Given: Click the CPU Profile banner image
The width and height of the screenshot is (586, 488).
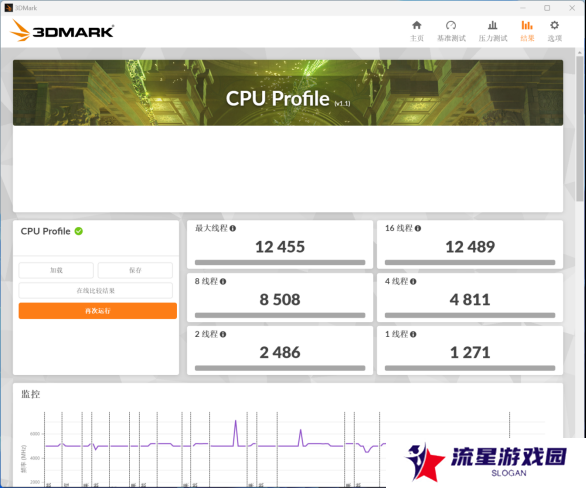Looking at the screenshot, I should click(288, 93).
